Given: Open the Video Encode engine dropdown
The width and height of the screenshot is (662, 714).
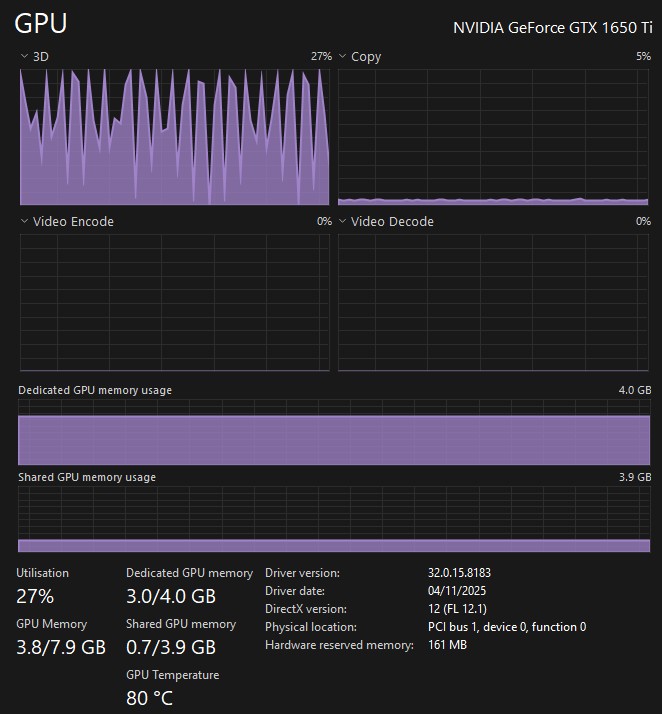Looking at the screenshot, I should coord(24,222).
